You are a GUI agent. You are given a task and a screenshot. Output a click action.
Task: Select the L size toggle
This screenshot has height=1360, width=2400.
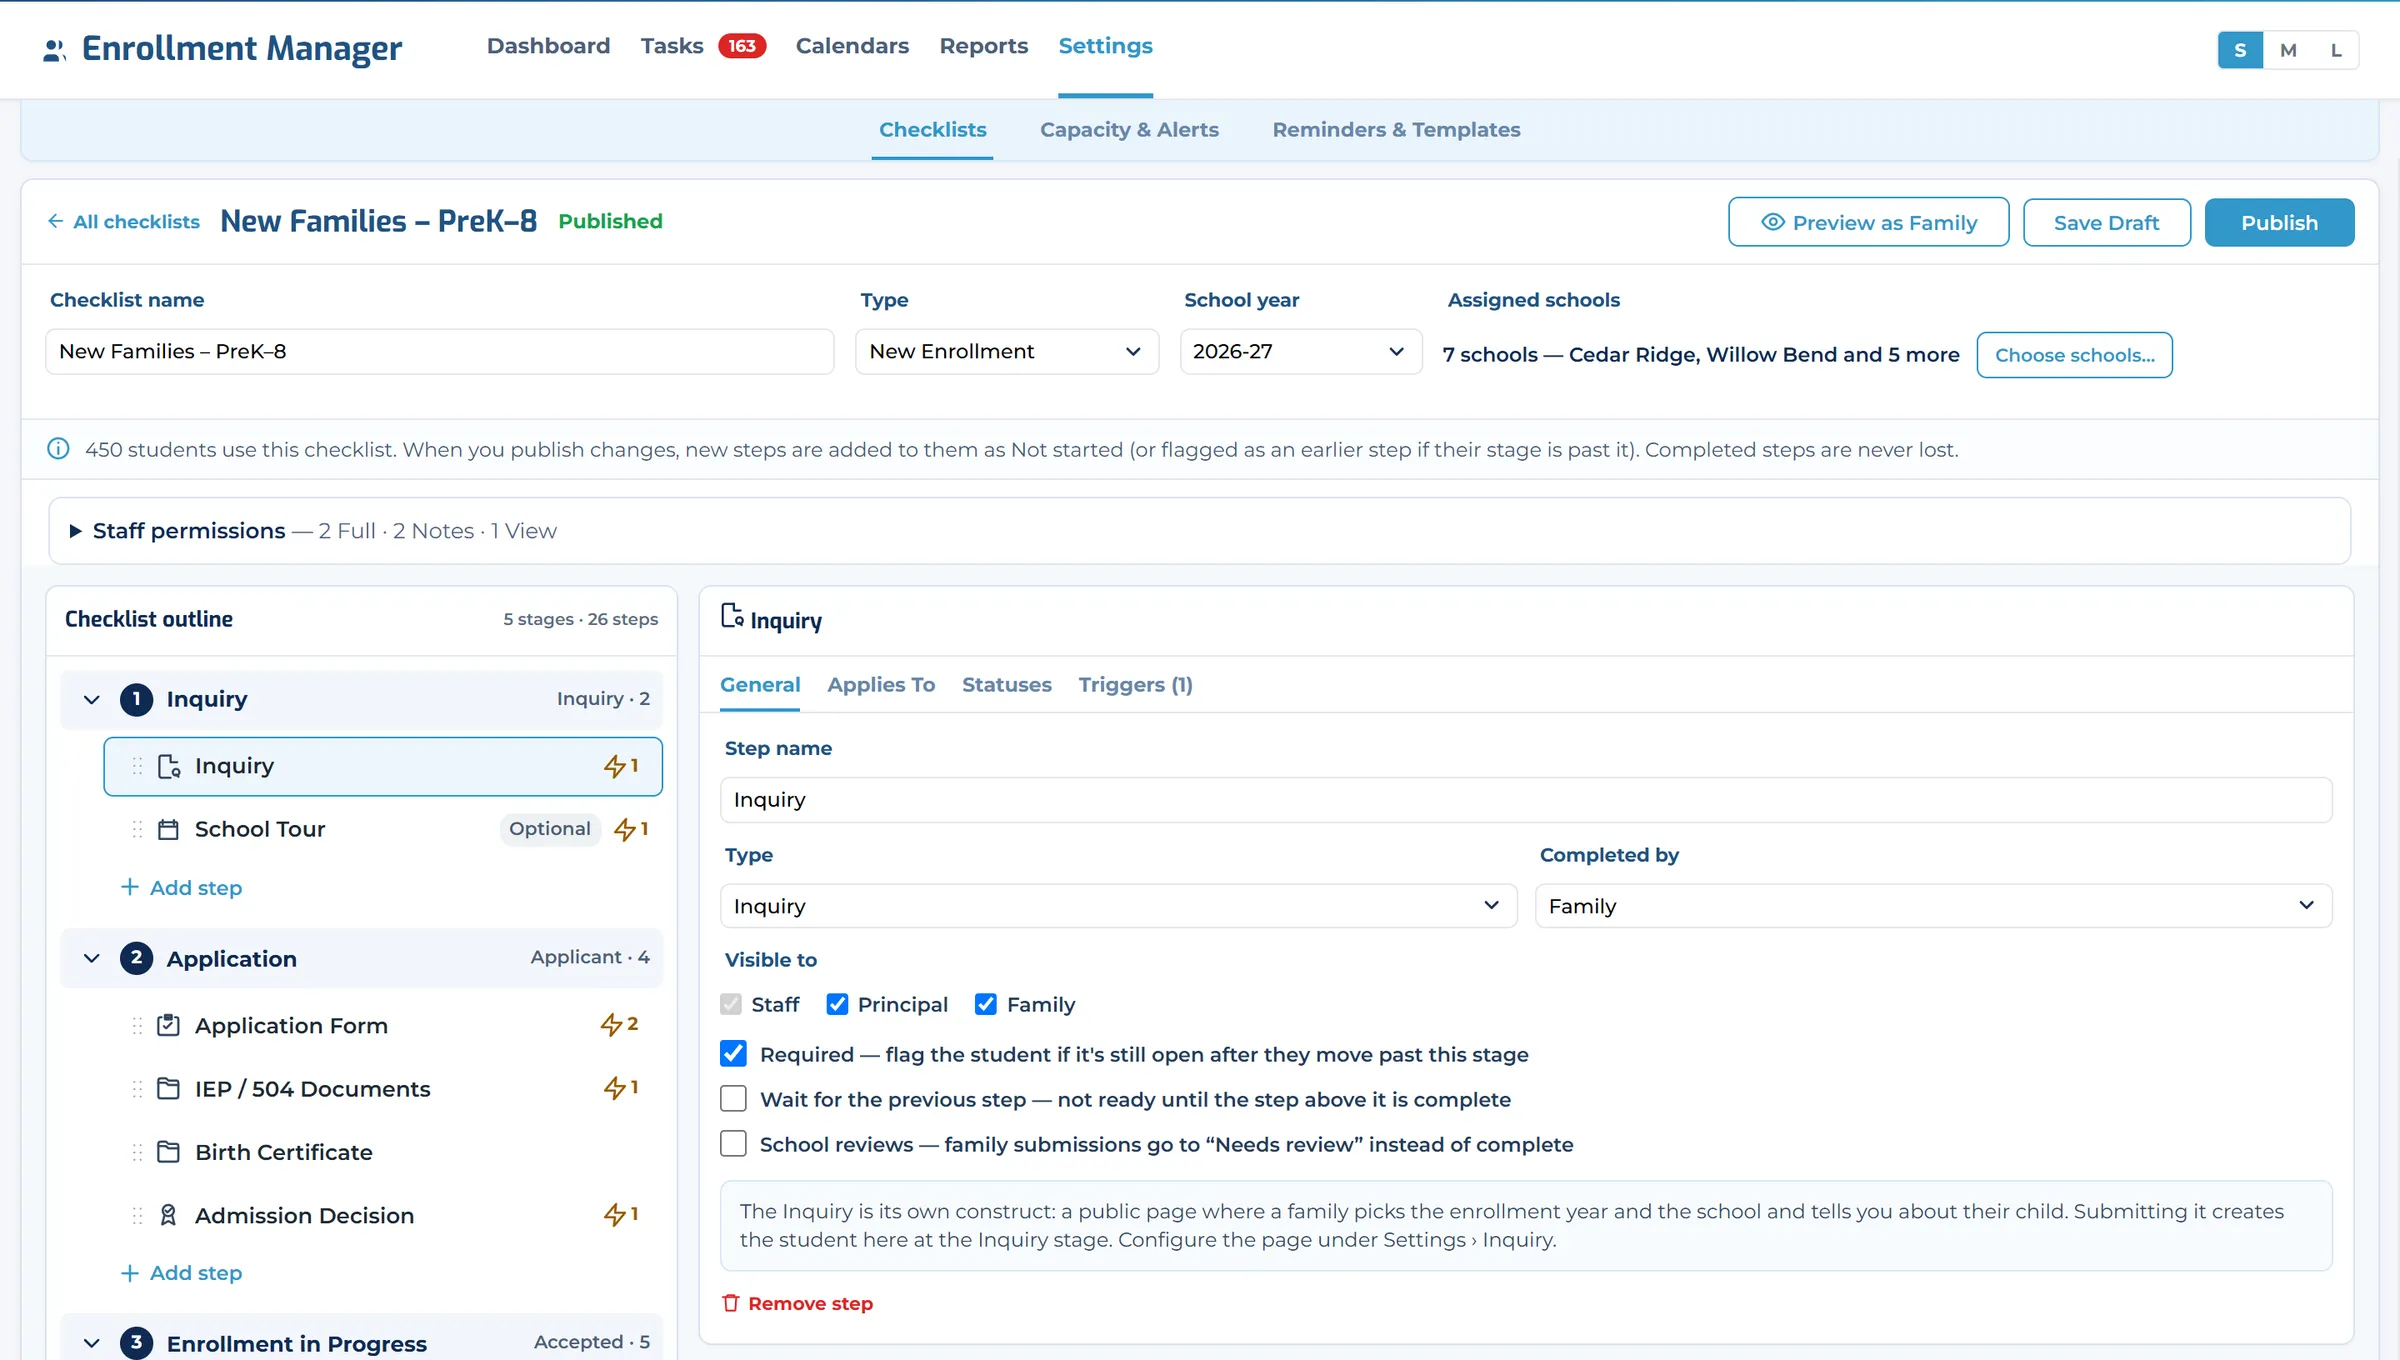pos(2336,50)
